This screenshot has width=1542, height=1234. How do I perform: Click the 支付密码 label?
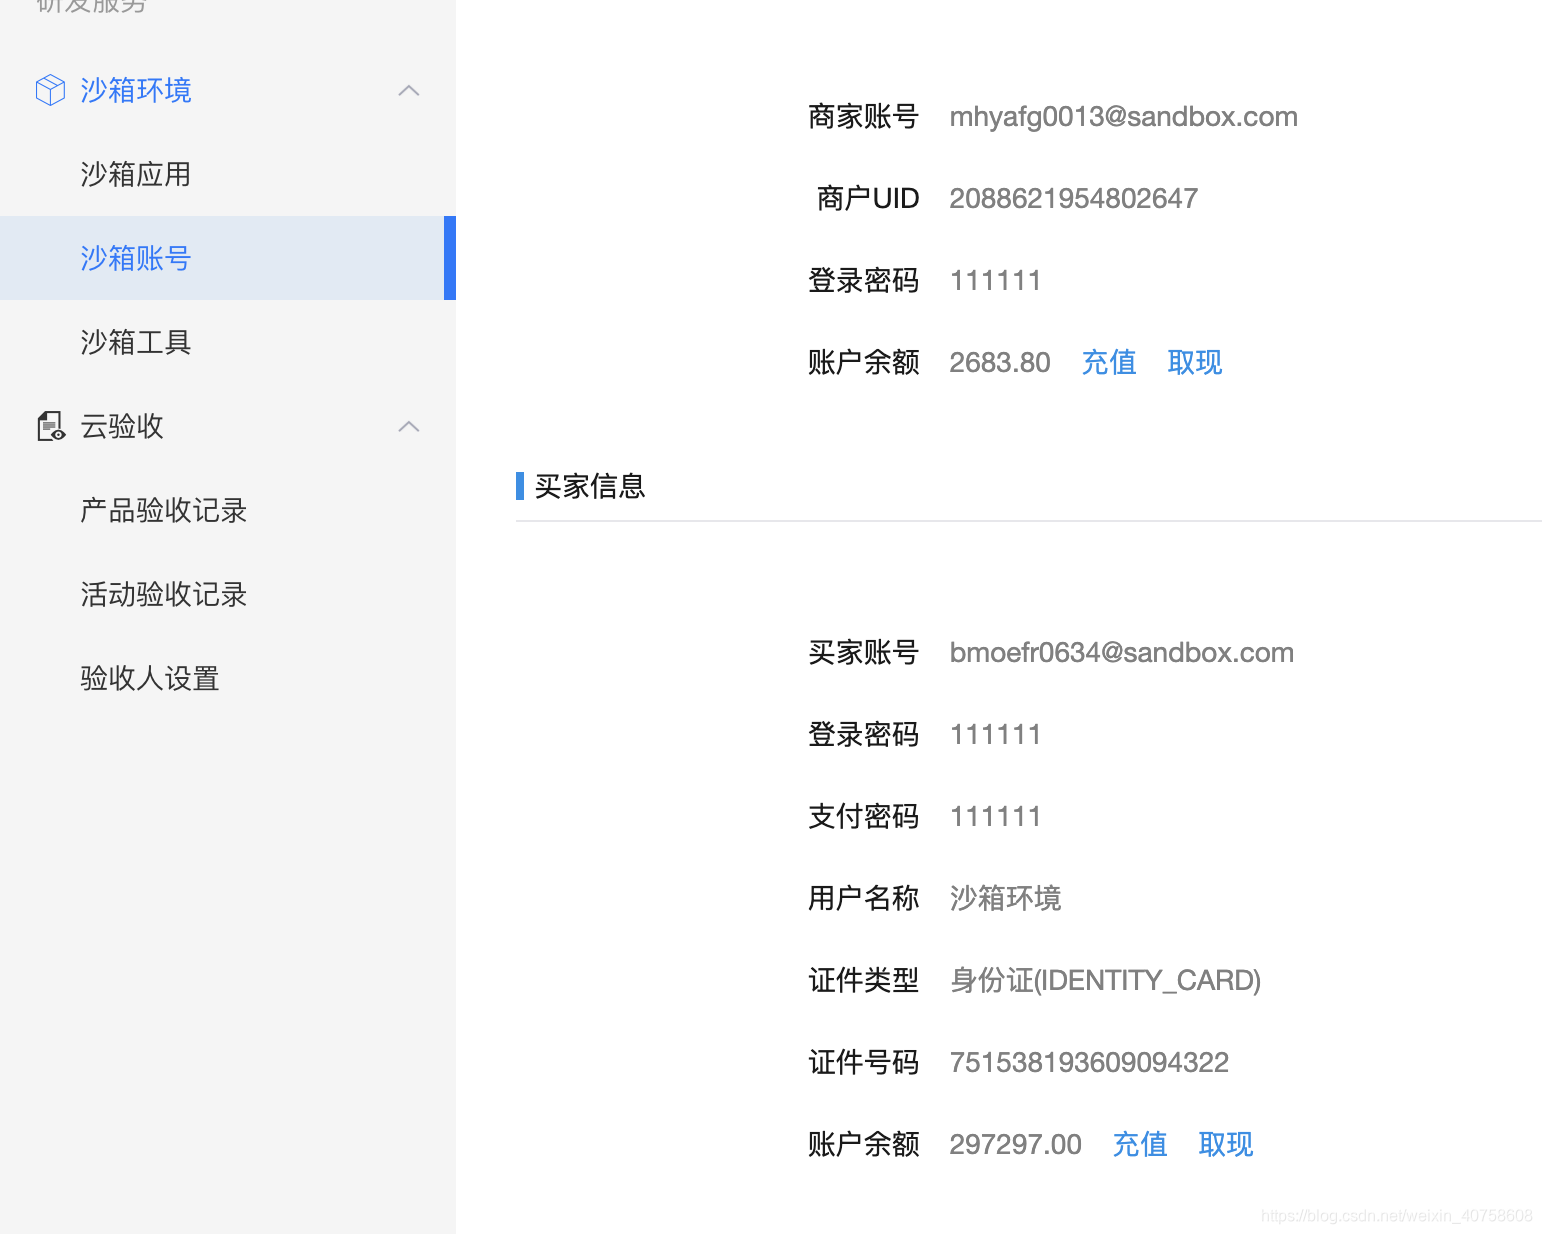[x=863, y=816]
